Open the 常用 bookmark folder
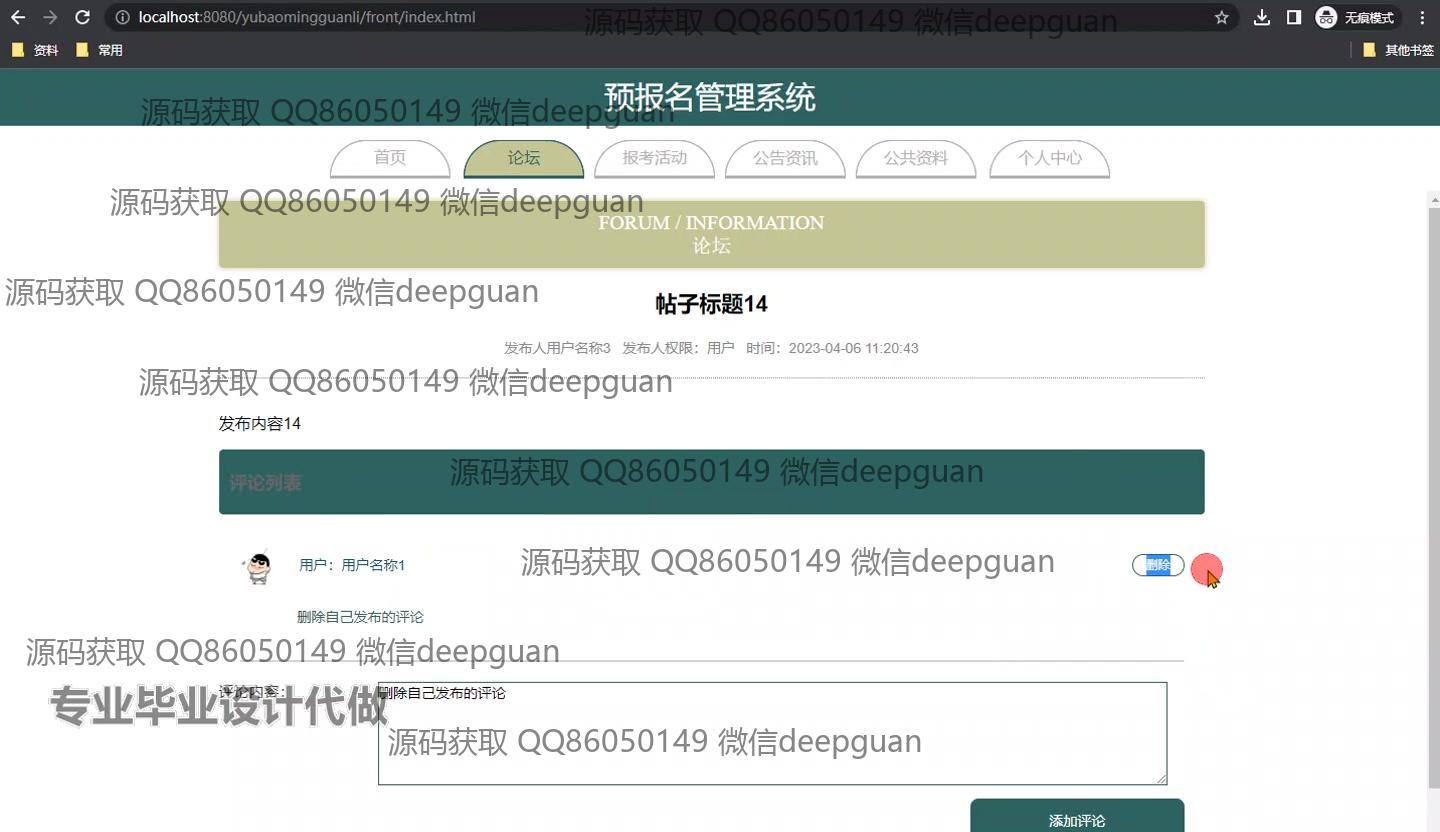1440x832 pixels. coord(100,50)
